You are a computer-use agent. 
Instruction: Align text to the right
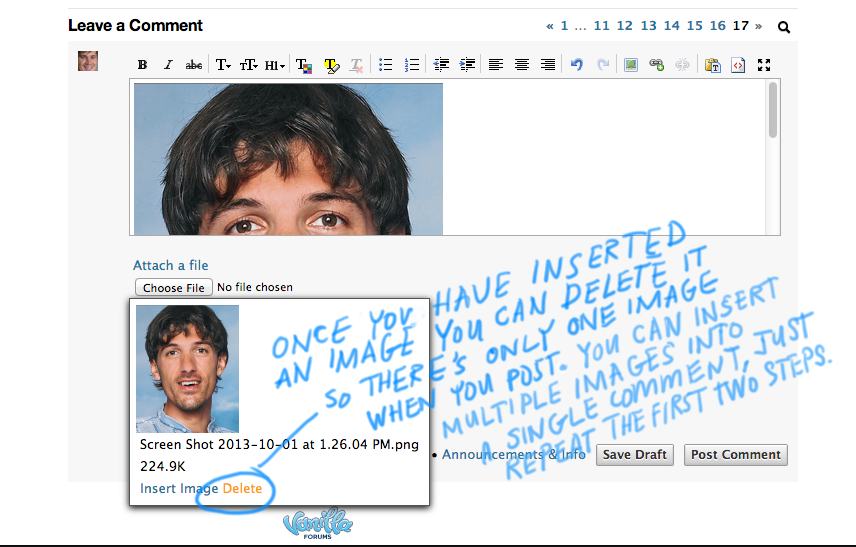(x=548, y=65)
